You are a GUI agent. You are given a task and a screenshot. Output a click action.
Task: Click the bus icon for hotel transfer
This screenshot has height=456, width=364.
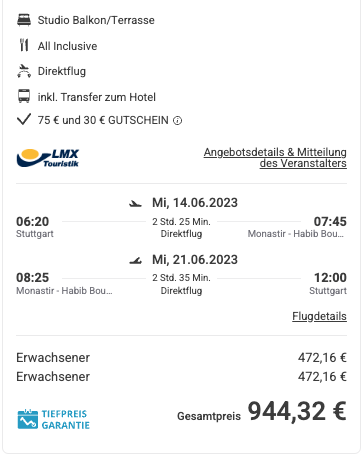tap(24, 97)
